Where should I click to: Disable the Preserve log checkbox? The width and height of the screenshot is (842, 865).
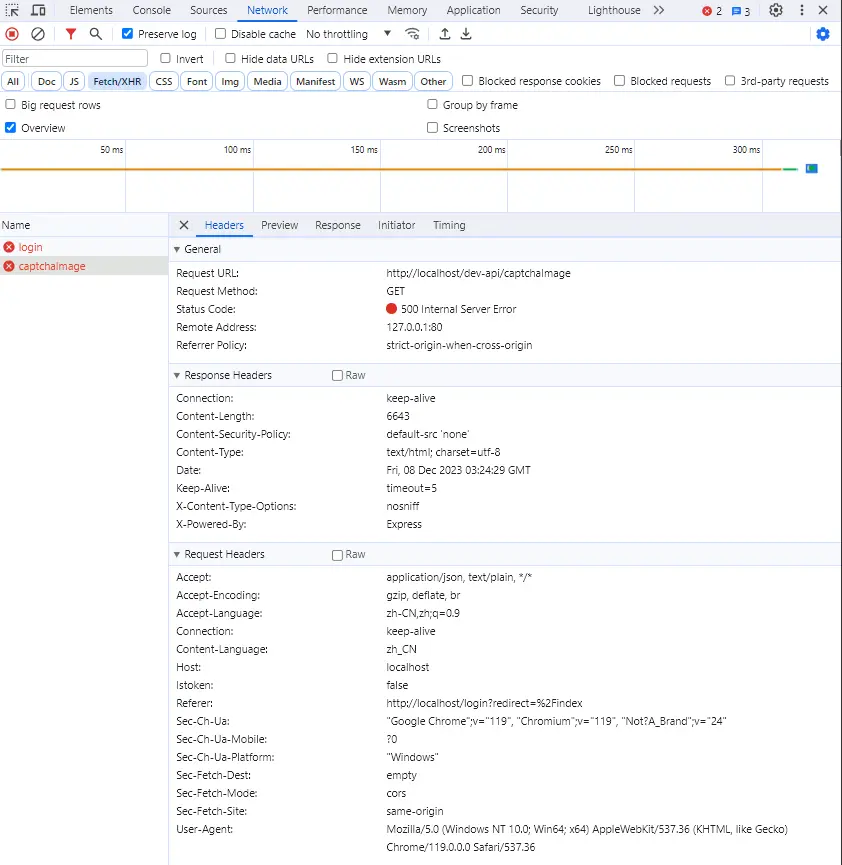click(126, 33)
